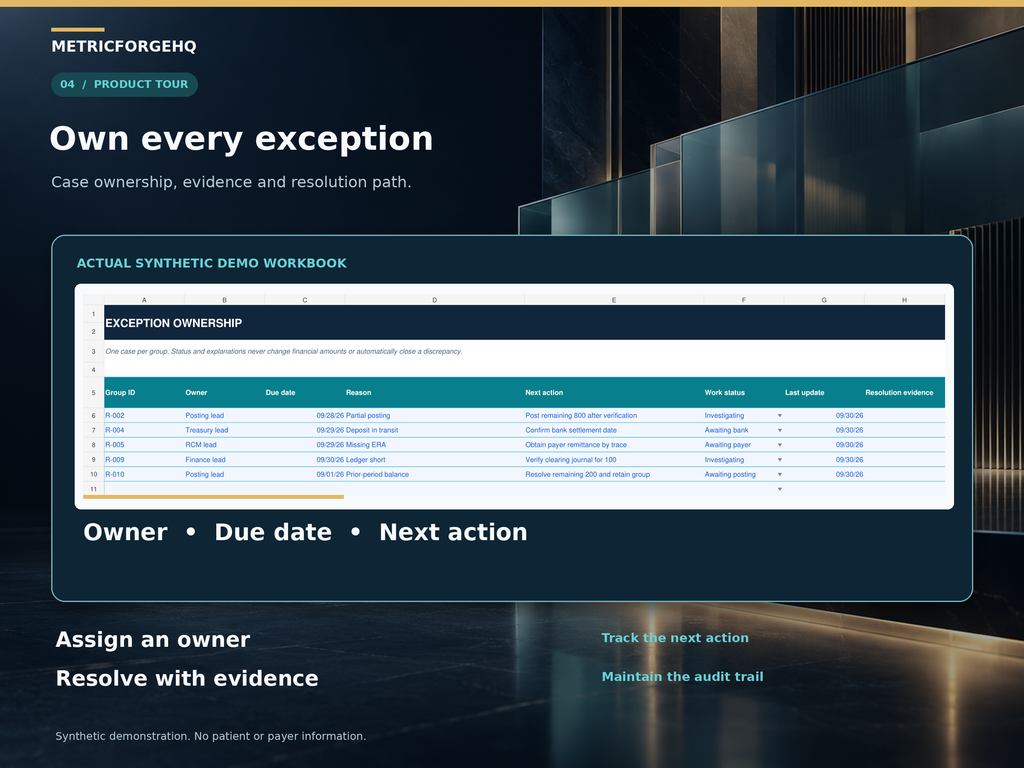Click the One case per group note cell
This screenshot has width=1024, height=768.
pos(524,351)
